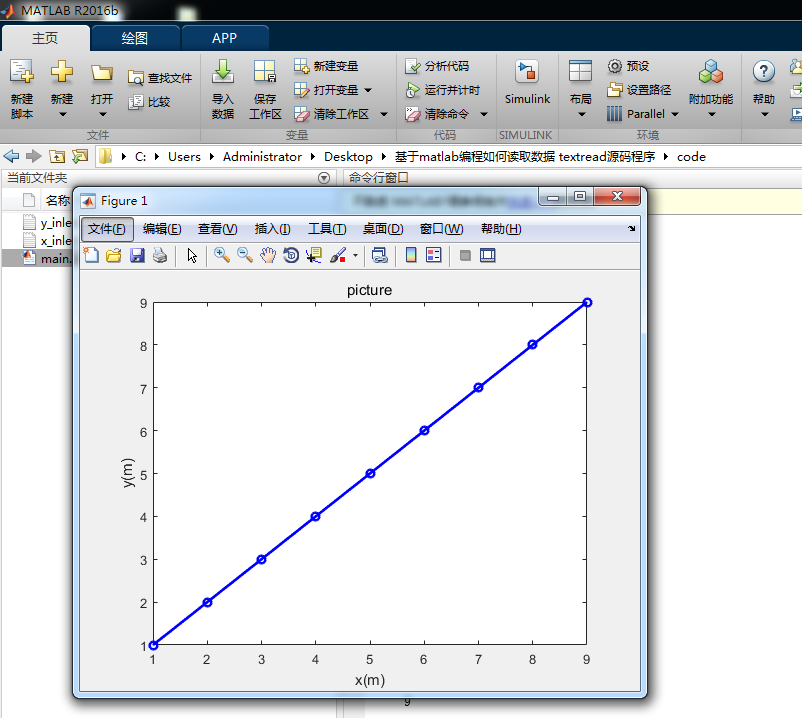Click the Link Plot icon
Viewport: 802px width, 718px height.
coord(380,255)
